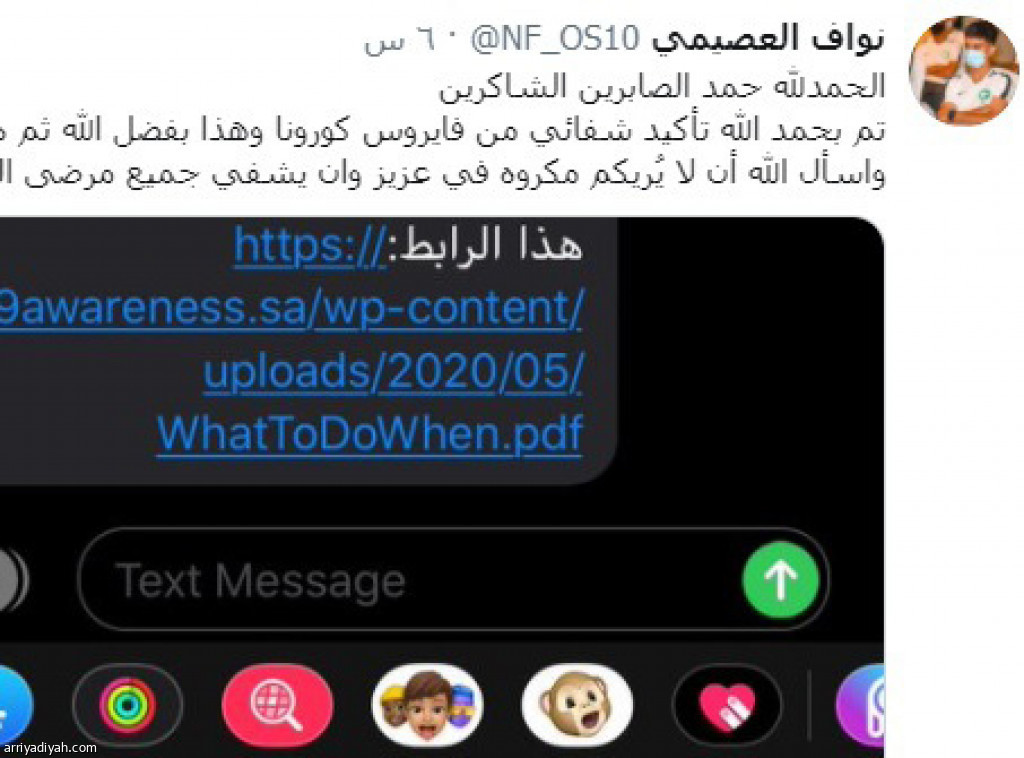
Task: Open the purple app icon at the right edge of the app drawer
Action: [x=860, y=705]
